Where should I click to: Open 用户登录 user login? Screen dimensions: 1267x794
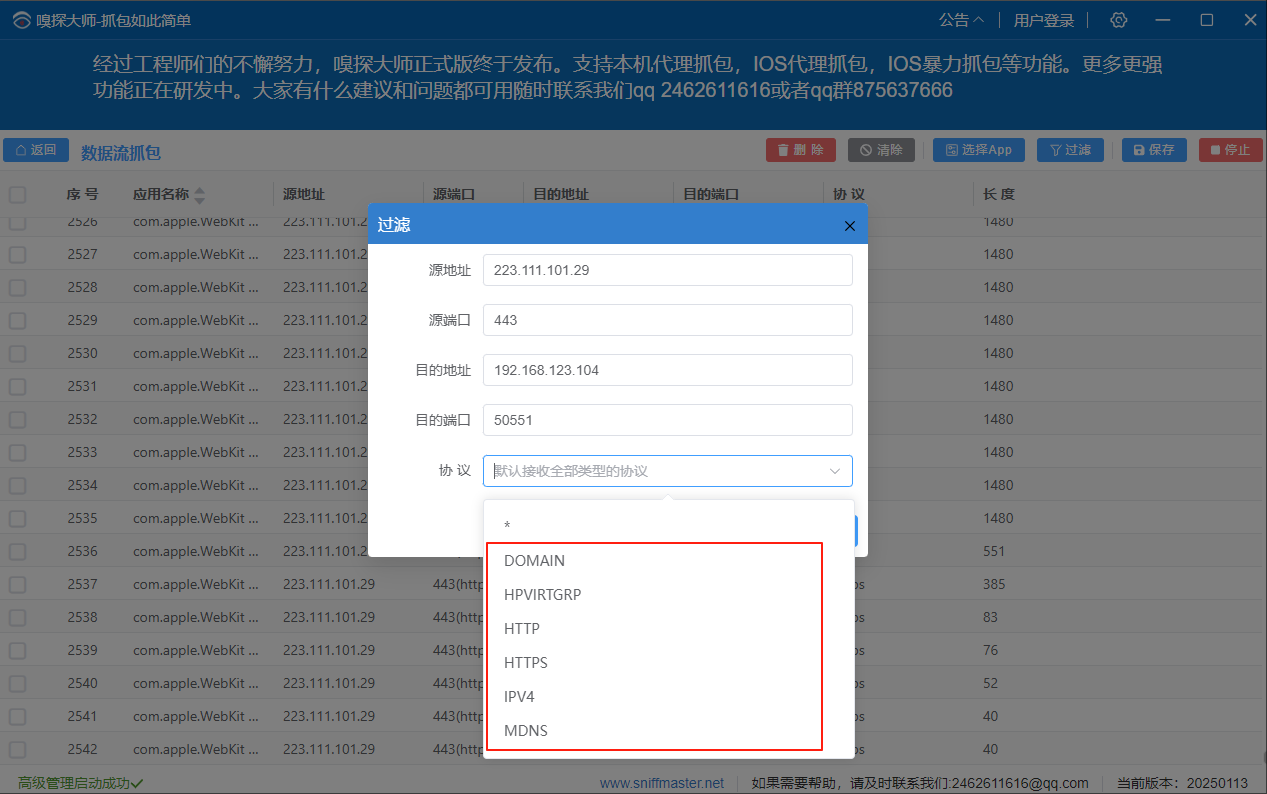[1043, 20]
